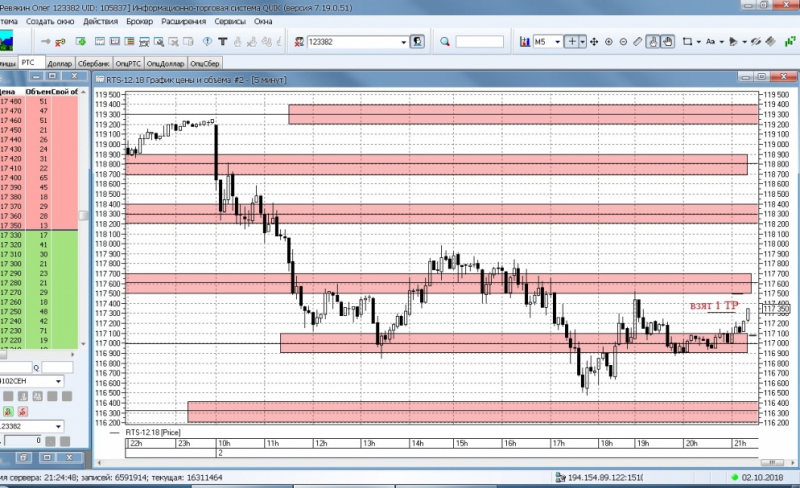The height and width of the screenshot is (488, 800).
Task: Click the order book right scroll arrow
Action: 73,354
